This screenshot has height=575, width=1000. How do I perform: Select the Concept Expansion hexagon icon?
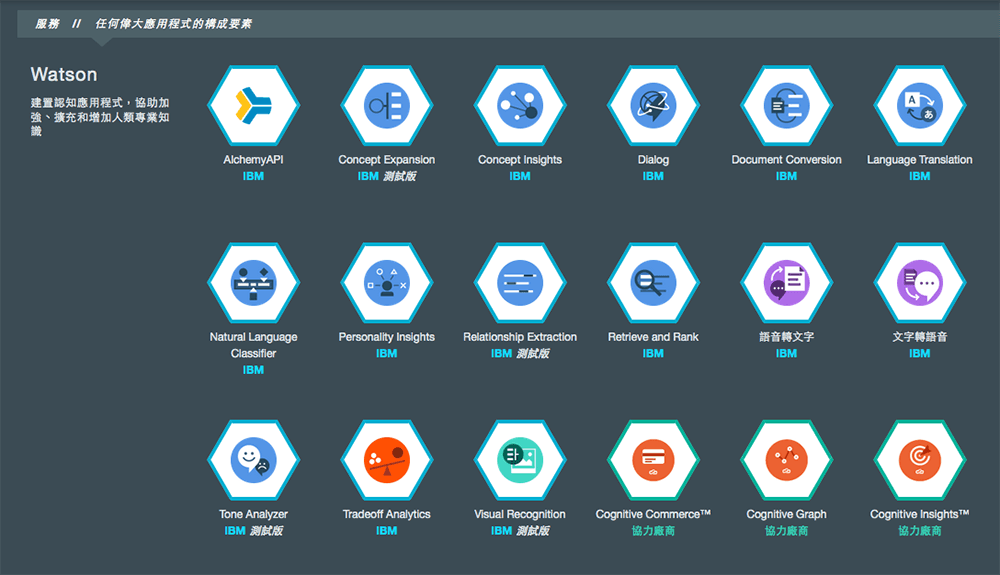[x=386, y=105]
